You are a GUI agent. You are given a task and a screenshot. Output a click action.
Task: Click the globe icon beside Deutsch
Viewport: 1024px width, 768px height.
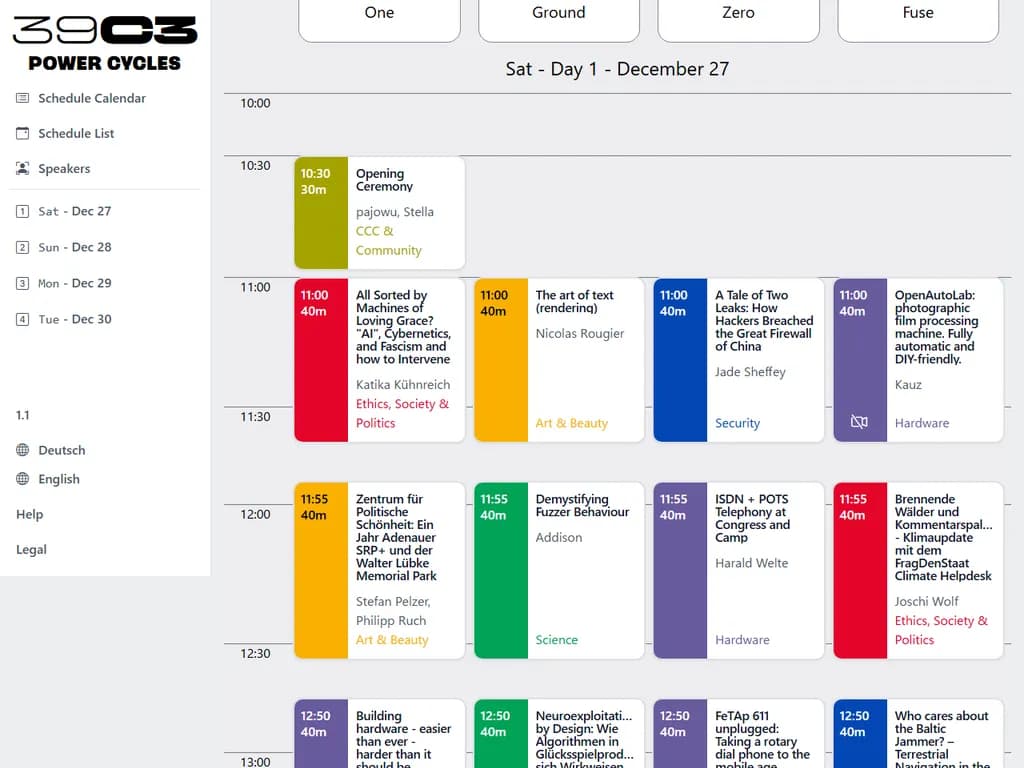point(23,450)
